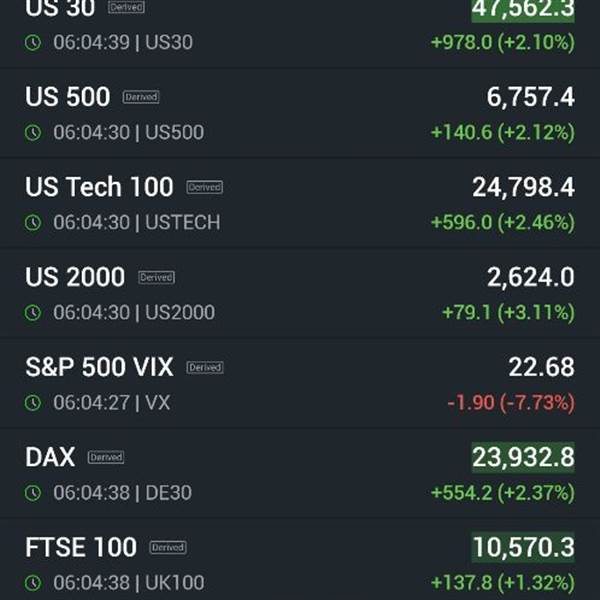Select the highlighted FTSE 100 price 10,570.3
This screenshot has width=600, height=600.
coord(523,547)
